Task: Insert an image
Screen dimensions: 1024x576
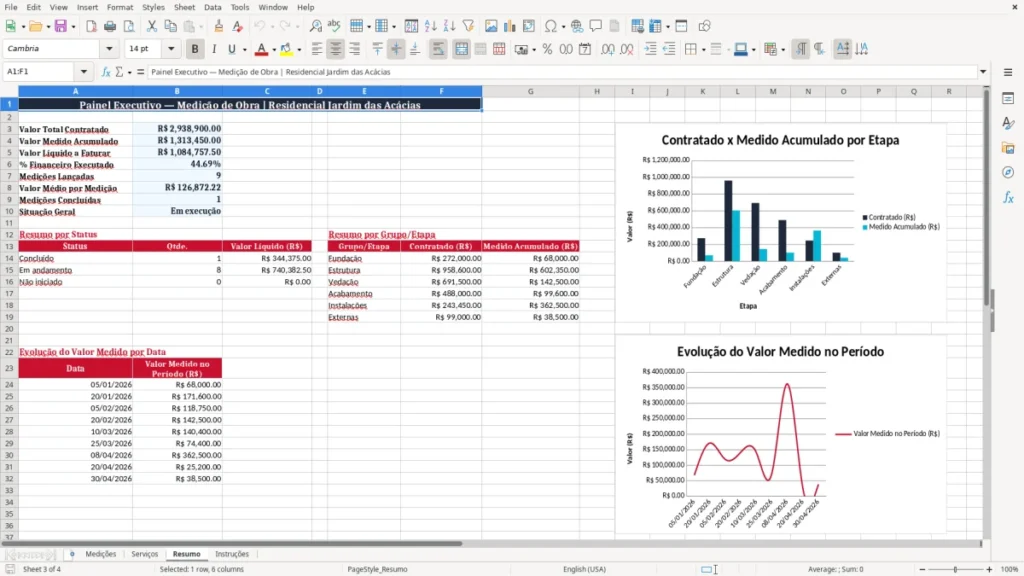Action: [491, 26]
